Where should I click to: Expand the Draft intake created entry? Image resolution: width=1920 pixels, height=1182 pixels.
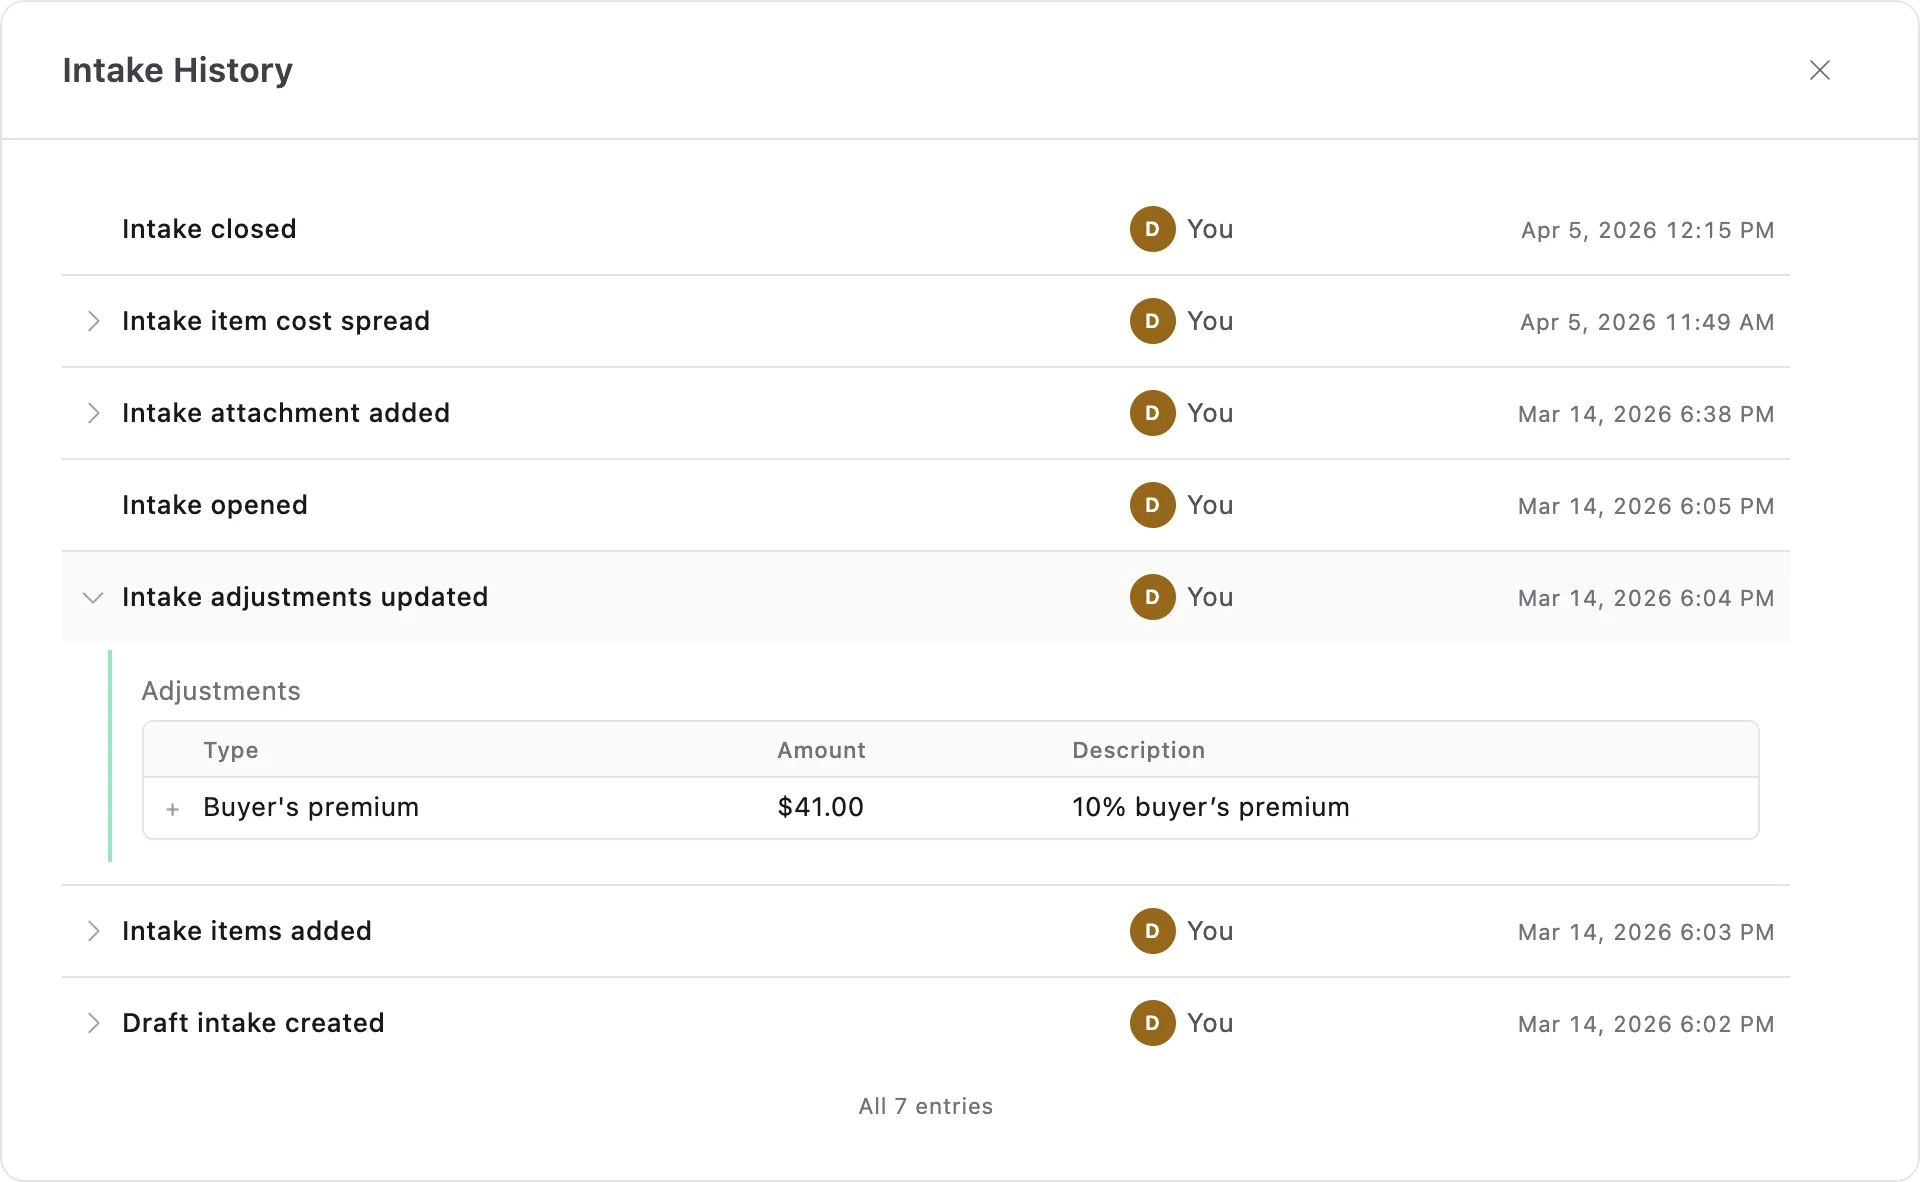[x=93, y=1023]
